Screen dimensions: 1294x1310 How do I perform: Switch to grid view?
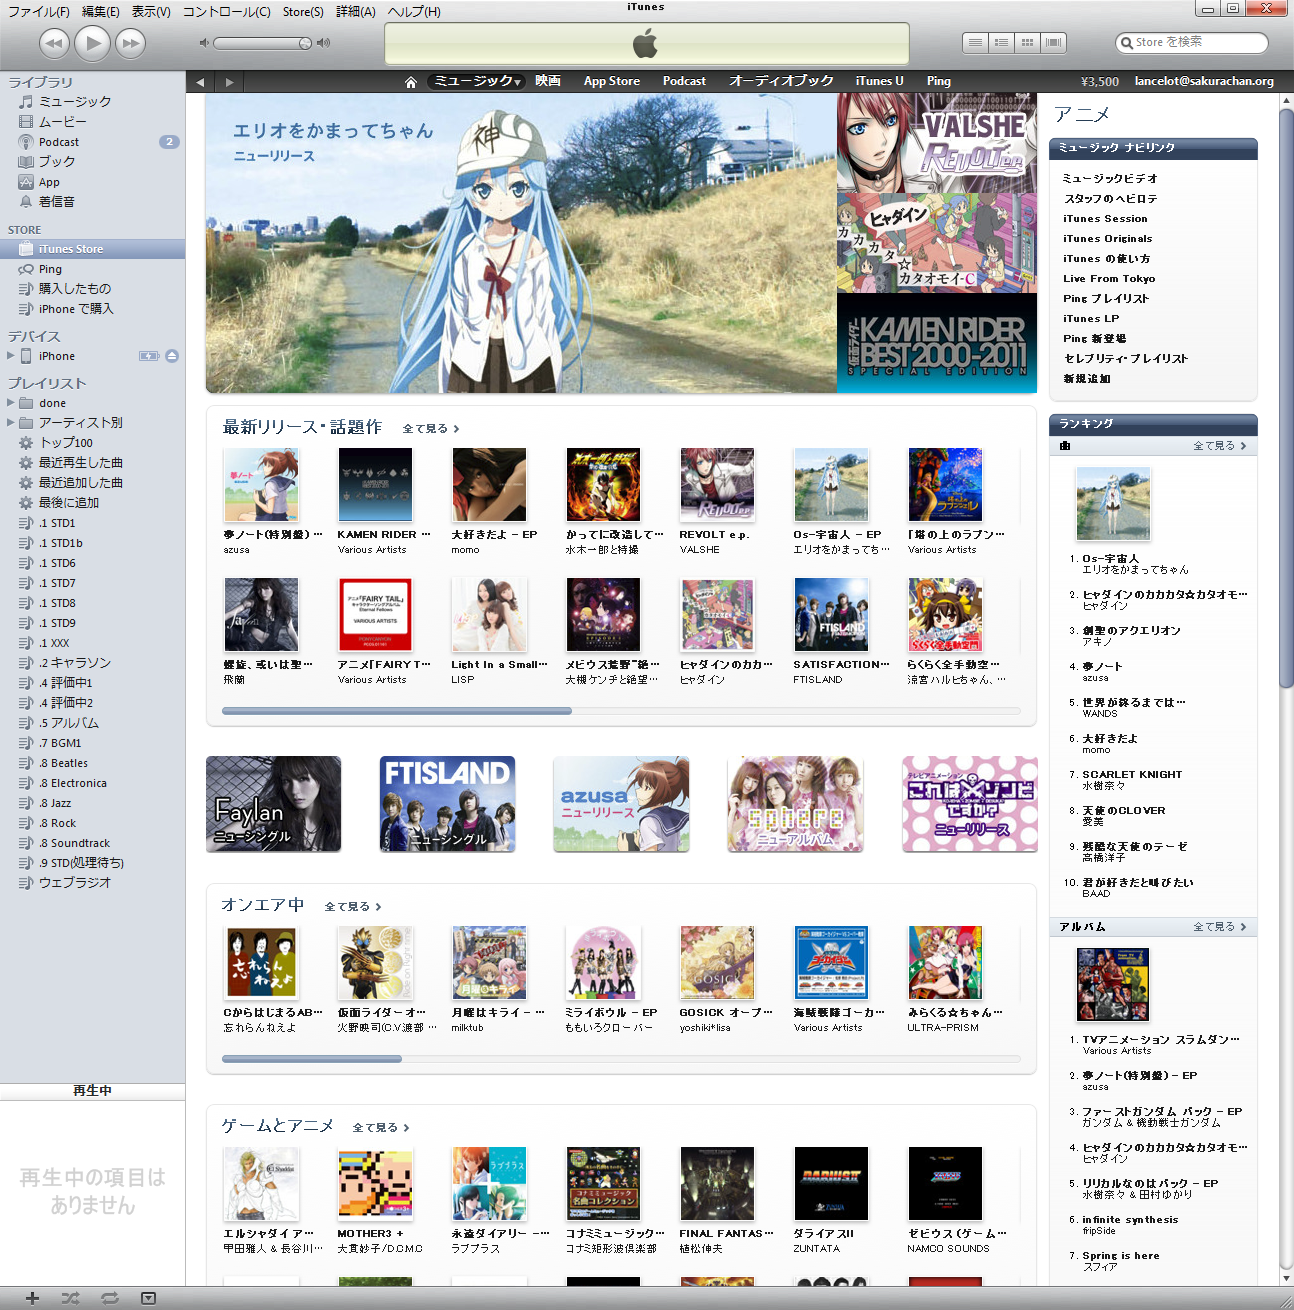tap(1027, 43)
